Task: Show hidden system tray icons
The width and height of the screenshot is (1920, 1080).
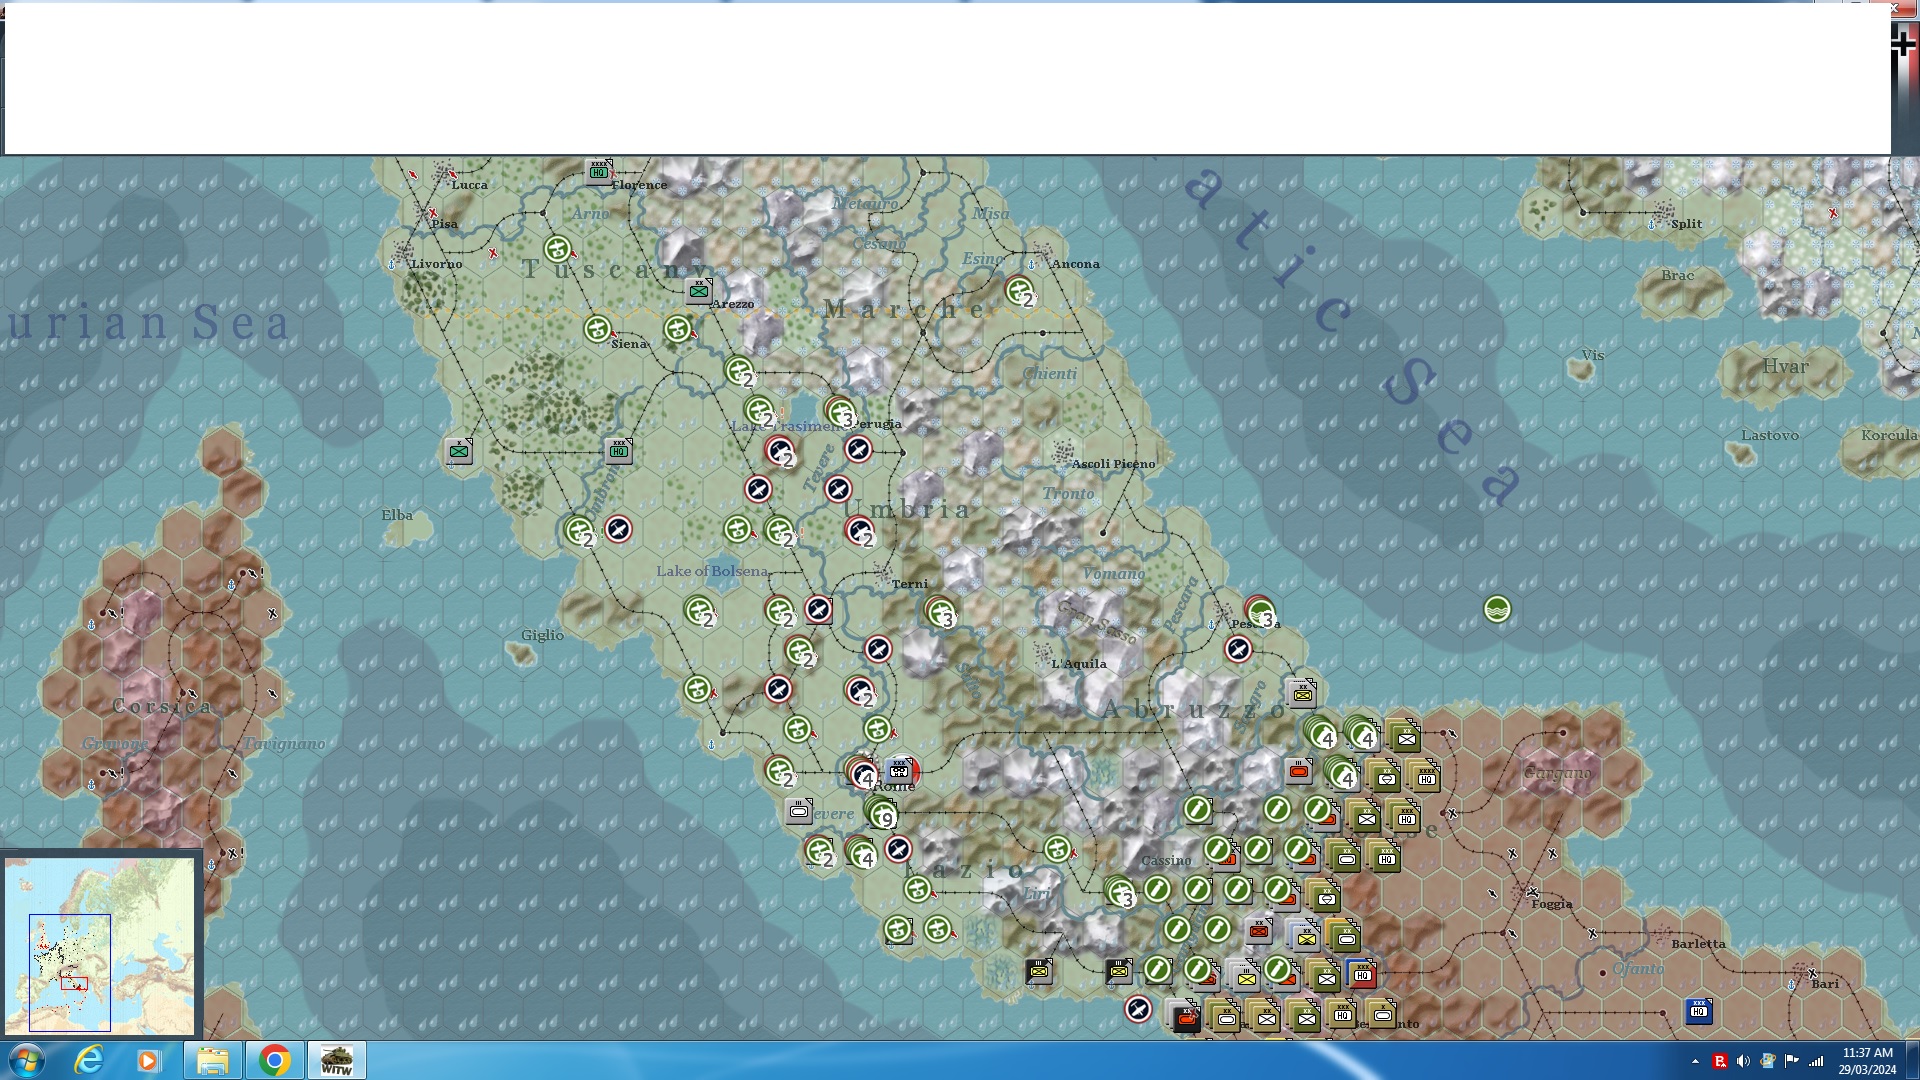Action: [x=1695, y=1061]
